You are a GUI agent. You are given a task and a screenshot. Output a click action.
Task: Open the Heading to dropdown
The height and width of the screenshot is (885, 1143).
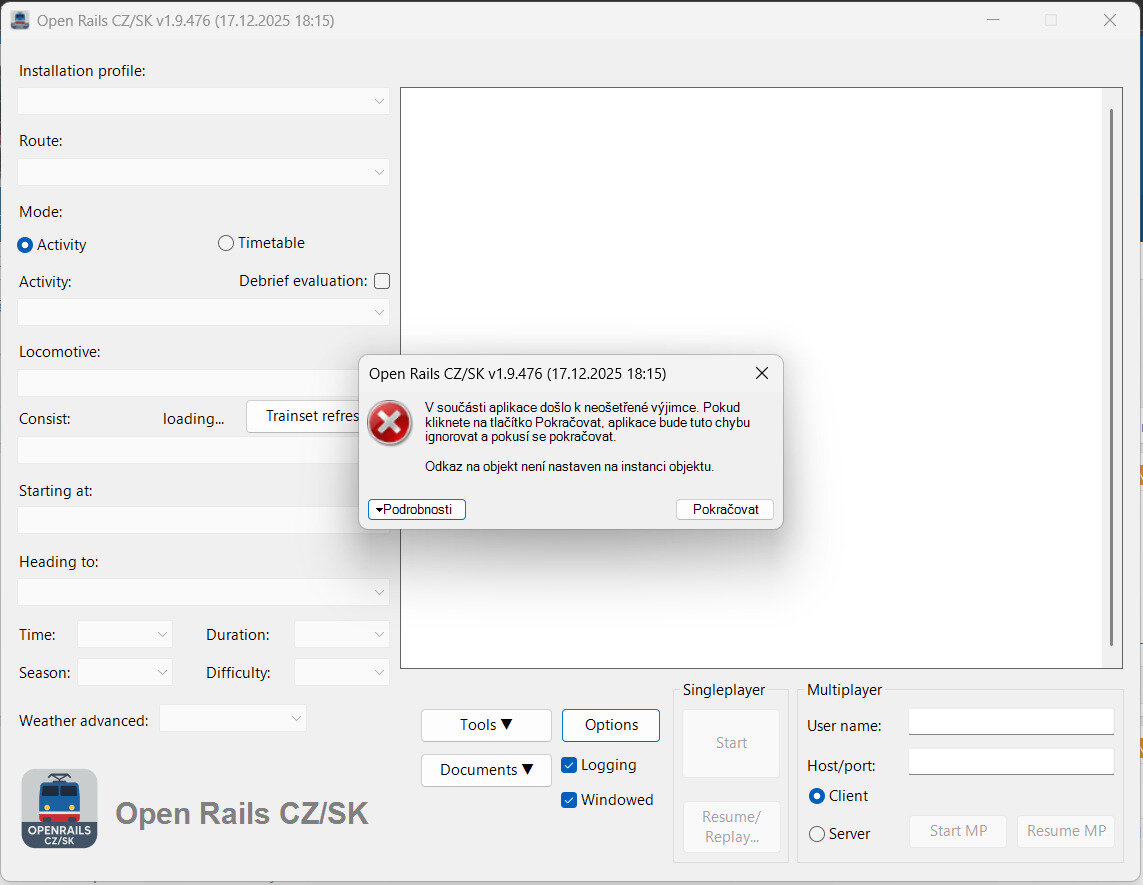point(203,592)
